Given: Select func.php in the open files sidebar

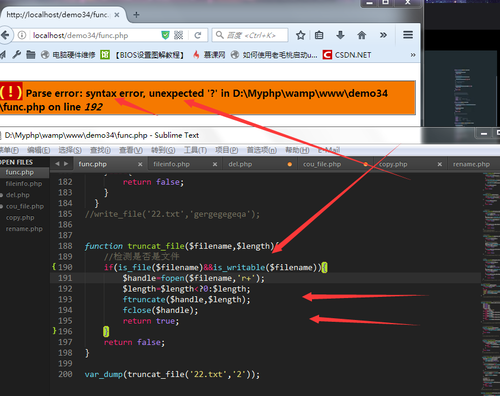Looking at the screenshot, I should coord(20,172).
